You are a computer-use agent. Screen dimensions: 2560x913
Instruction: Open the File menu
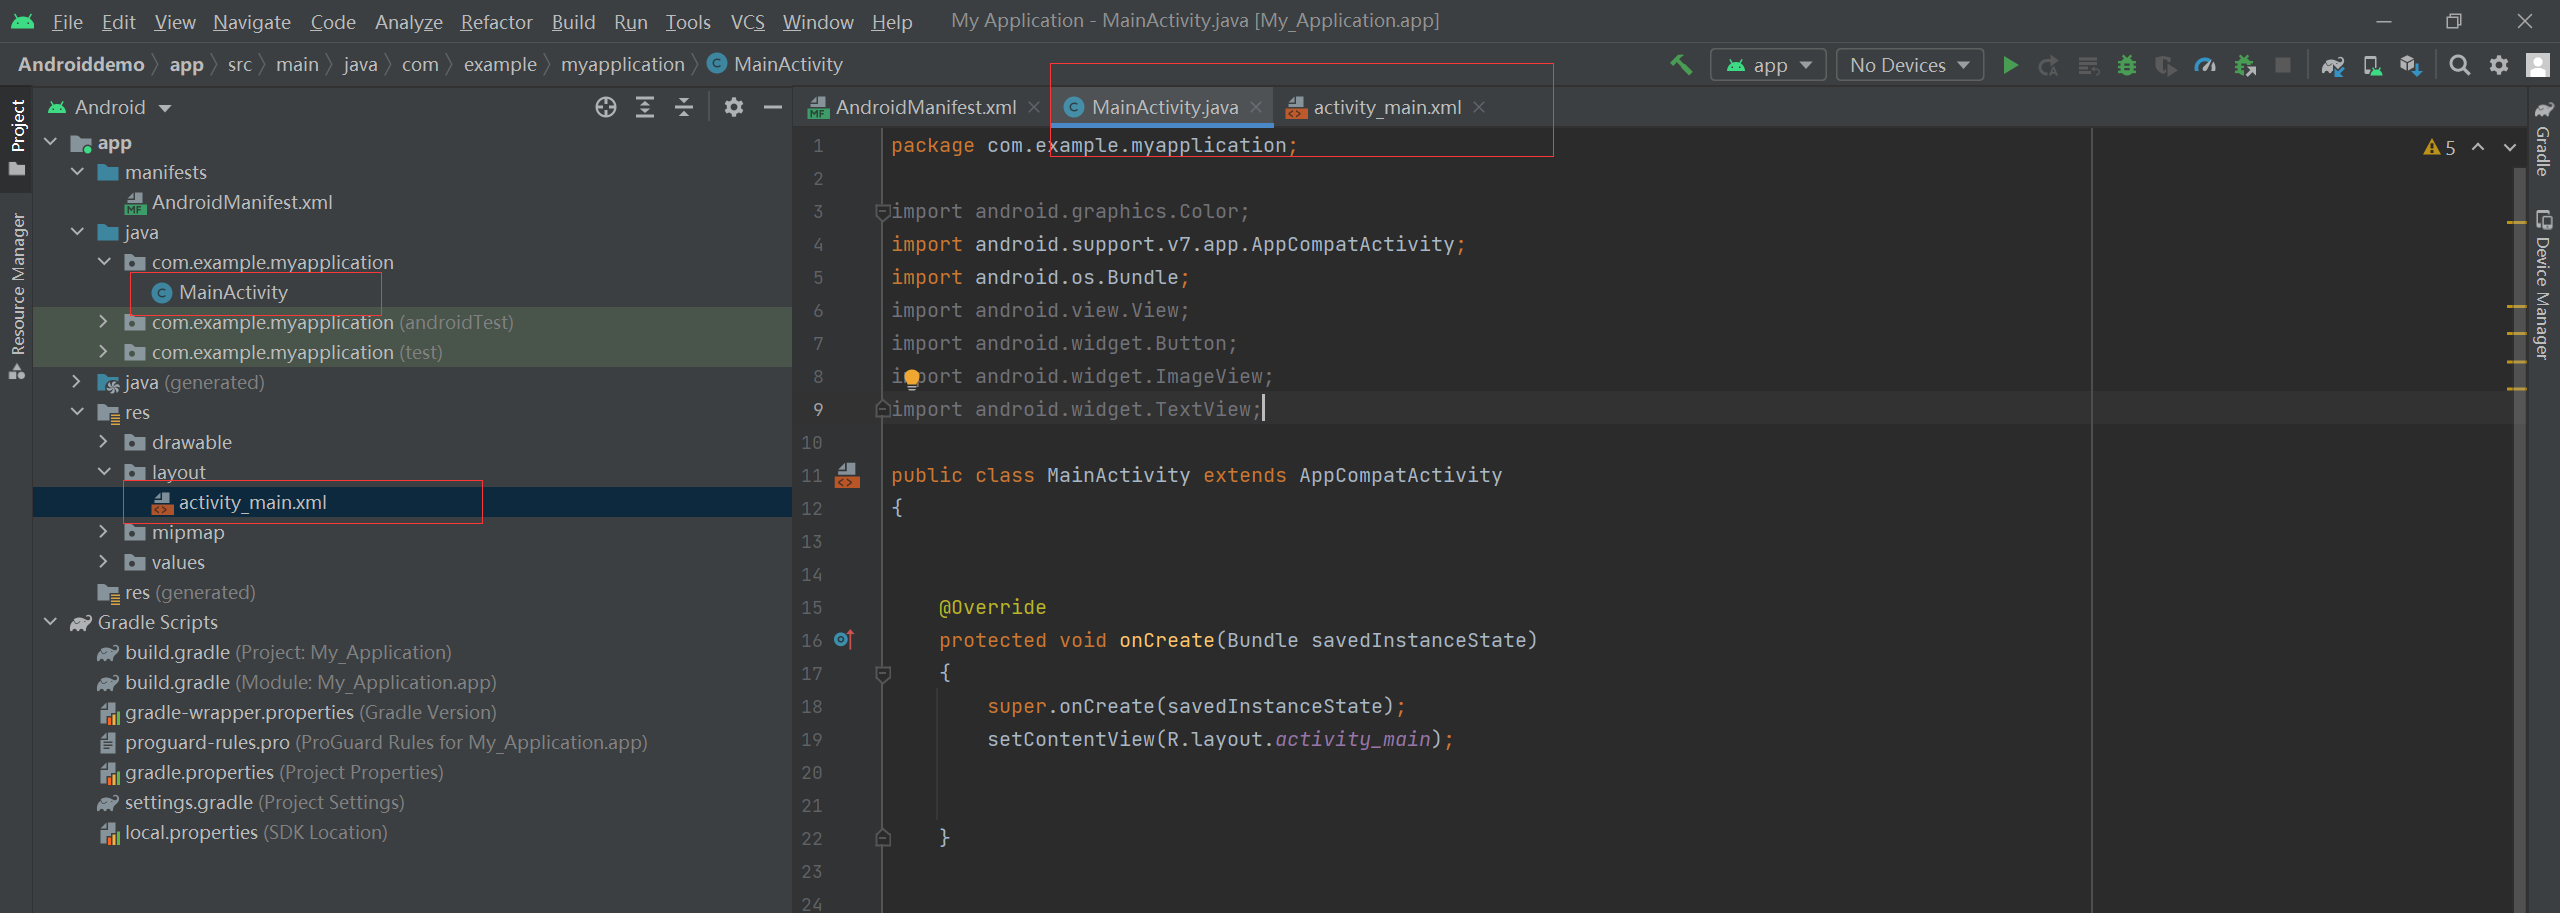point(67,21)
